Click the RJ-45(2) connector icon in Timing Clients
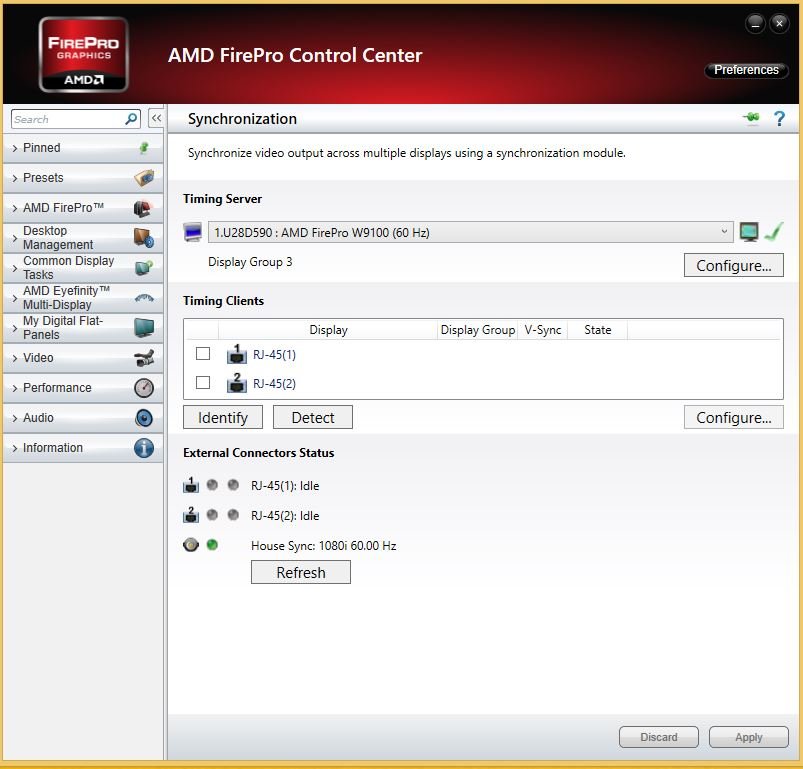 (x=237, y=383)
